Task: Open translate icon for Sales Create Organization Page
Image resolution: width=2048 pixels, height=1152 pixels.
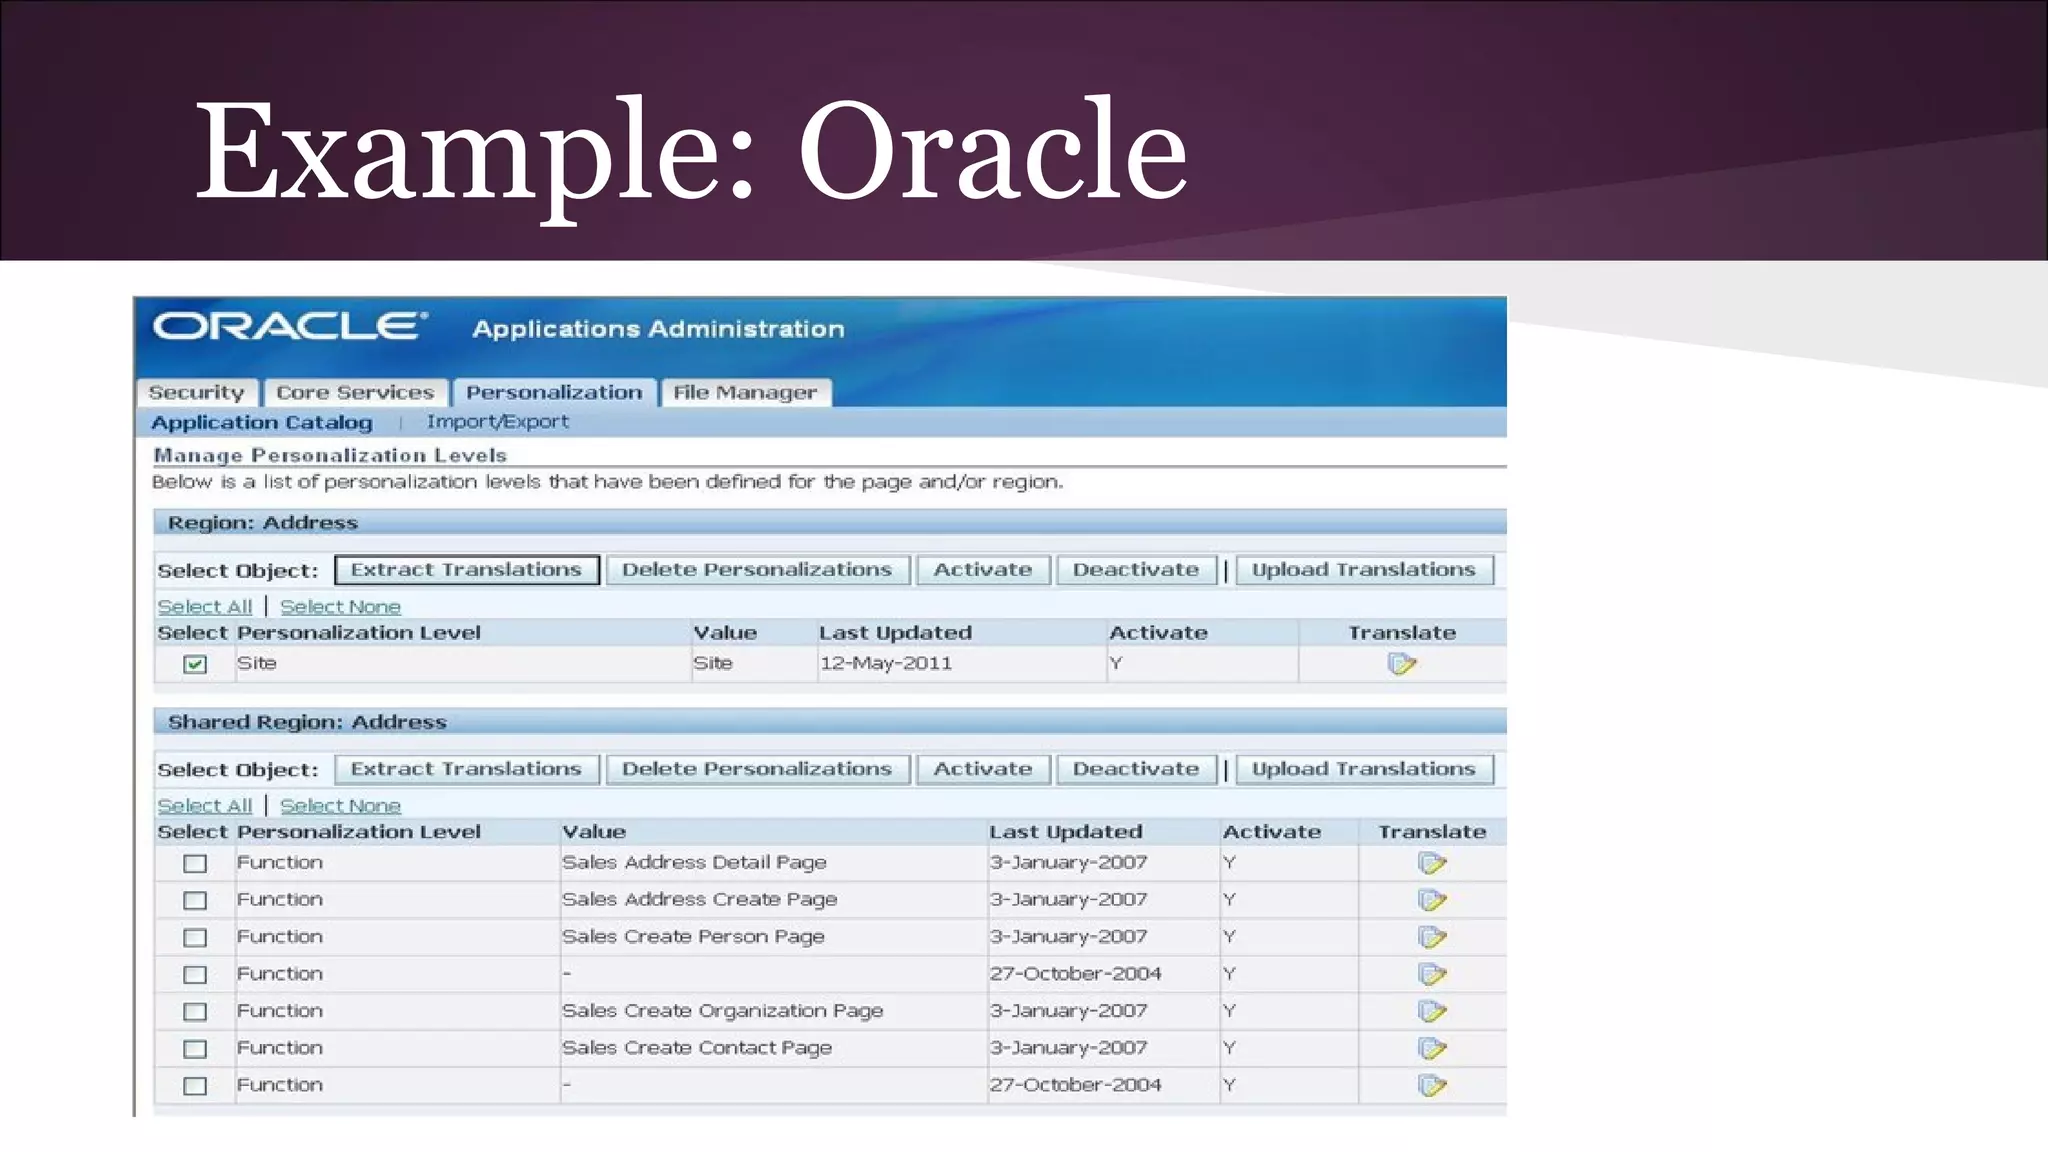Action: pos(1432,1011)
